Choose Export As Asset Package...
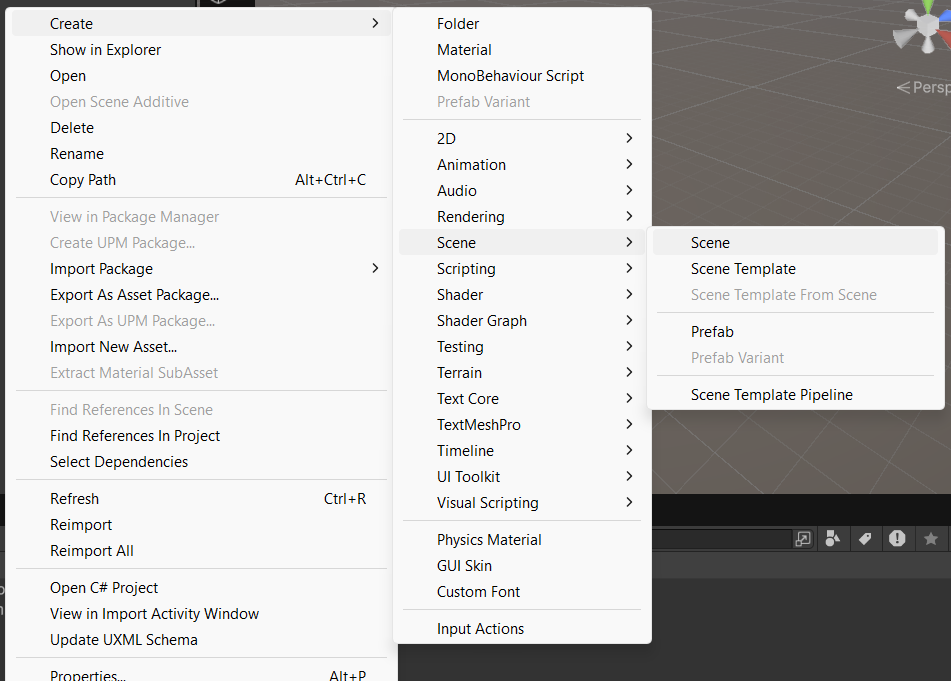Image resolution: width=951 pixels, height=681 pixels. click(x=201, y=295)
